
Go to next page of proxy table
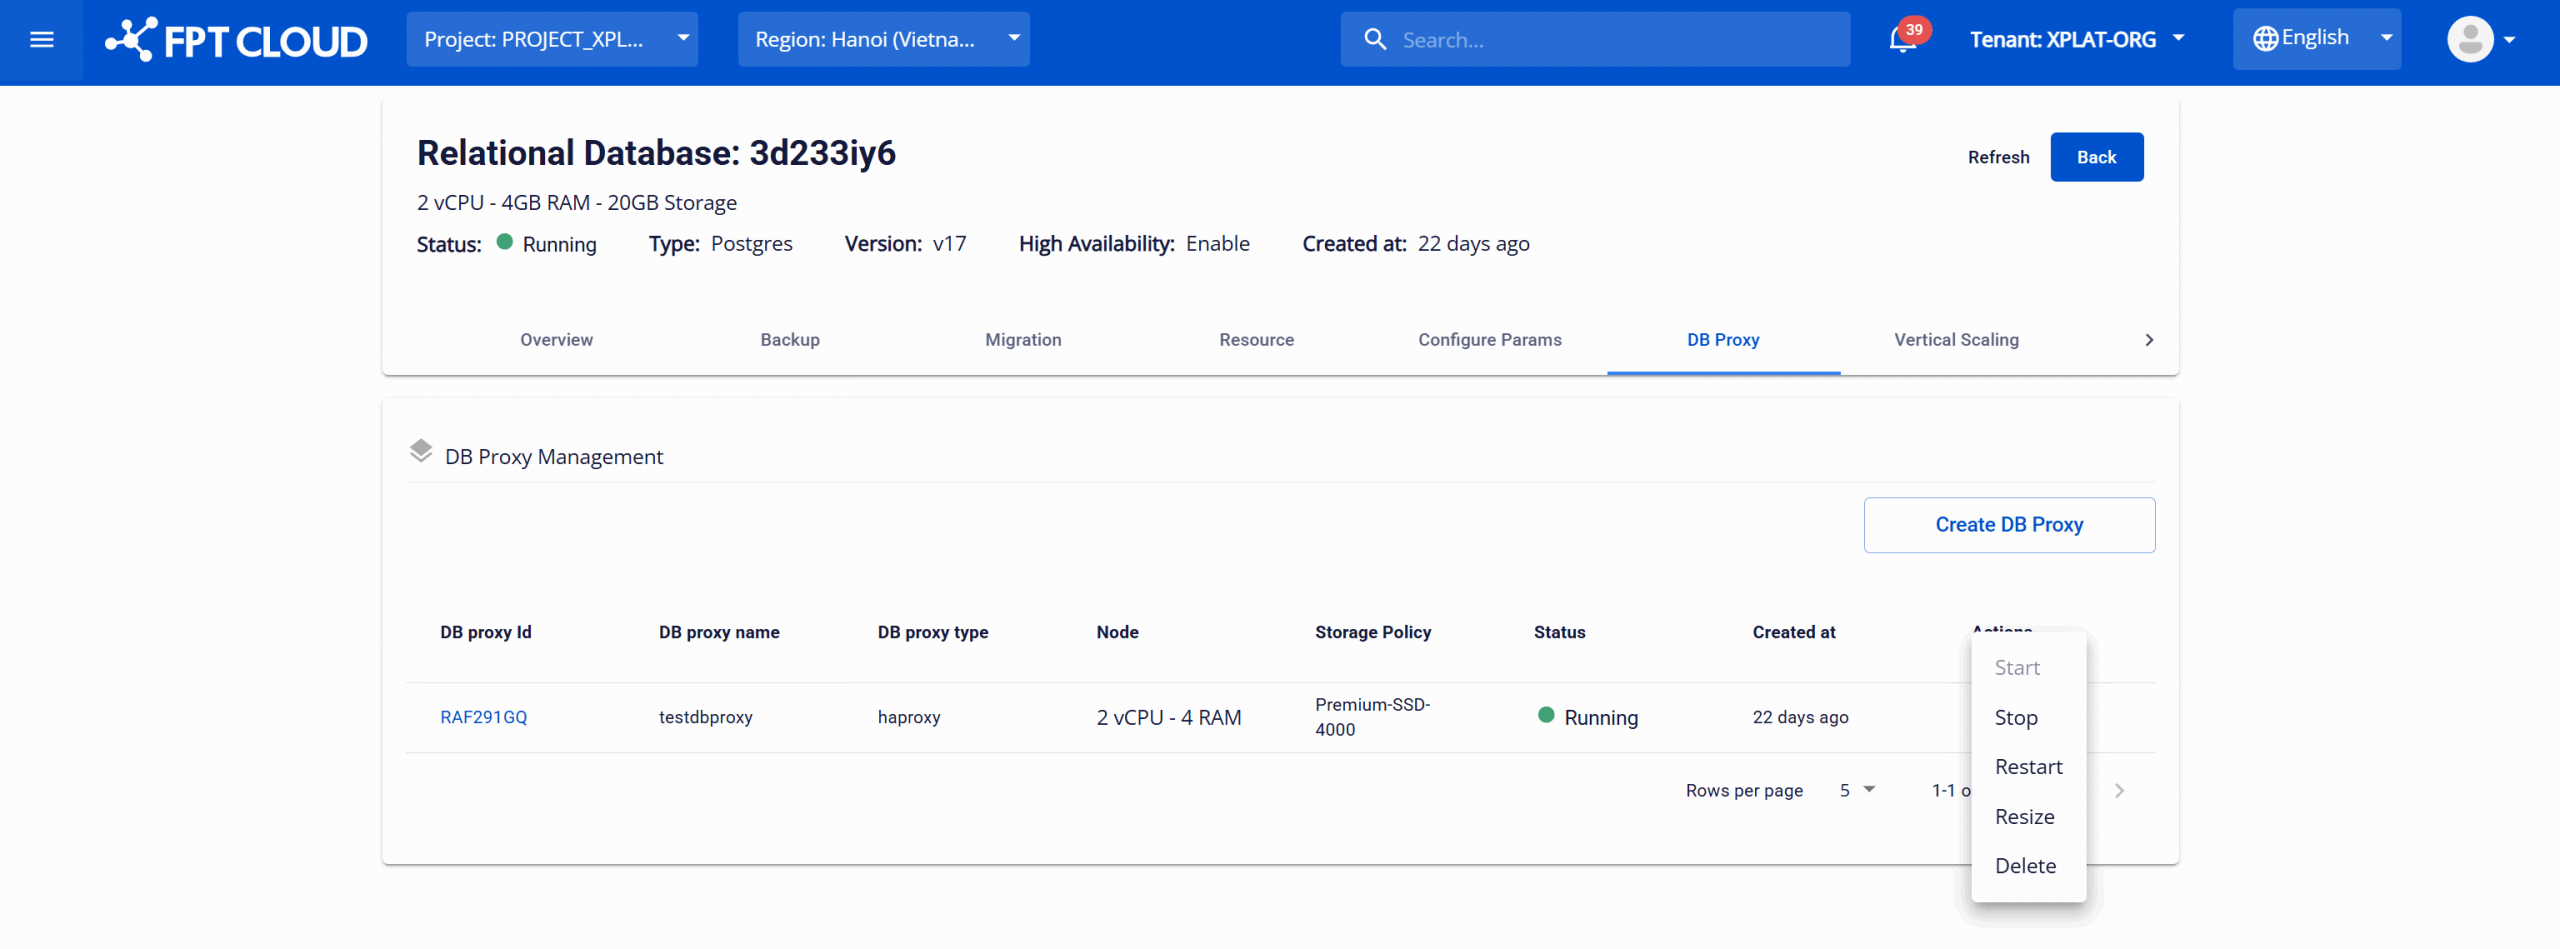pyautogui.click(x=2119, y=791)
